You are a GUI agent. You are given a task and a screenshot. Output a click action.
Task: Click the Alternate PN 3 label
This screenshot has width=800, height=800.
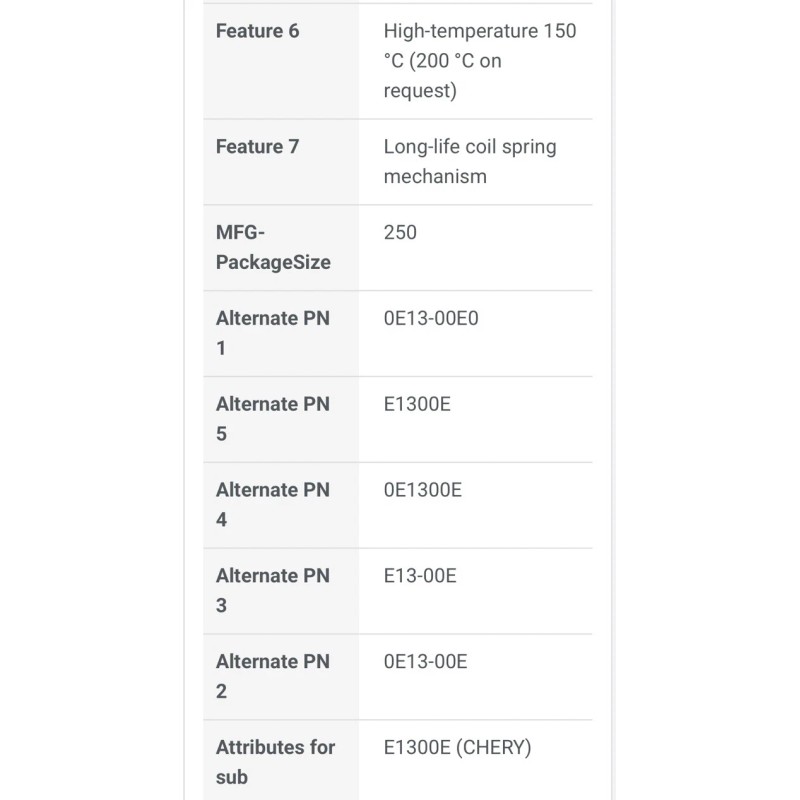272,590
